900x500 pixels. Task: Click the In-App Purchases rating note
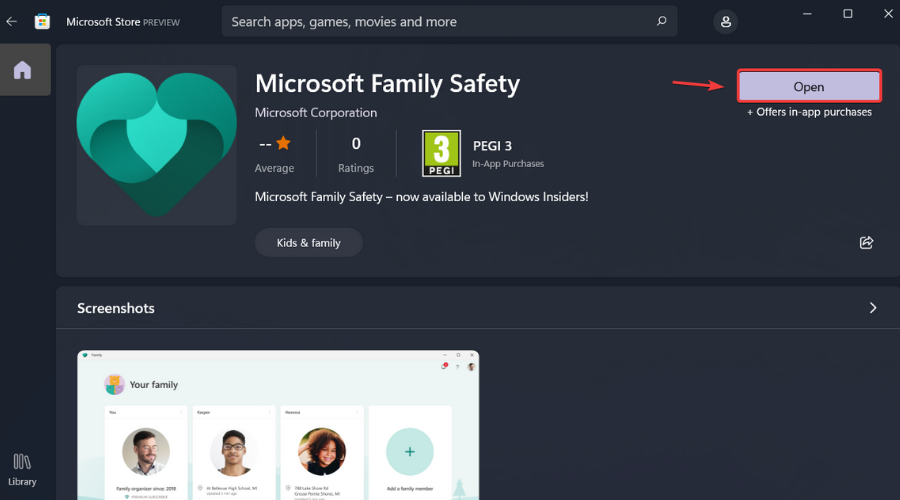coord(508,164)
